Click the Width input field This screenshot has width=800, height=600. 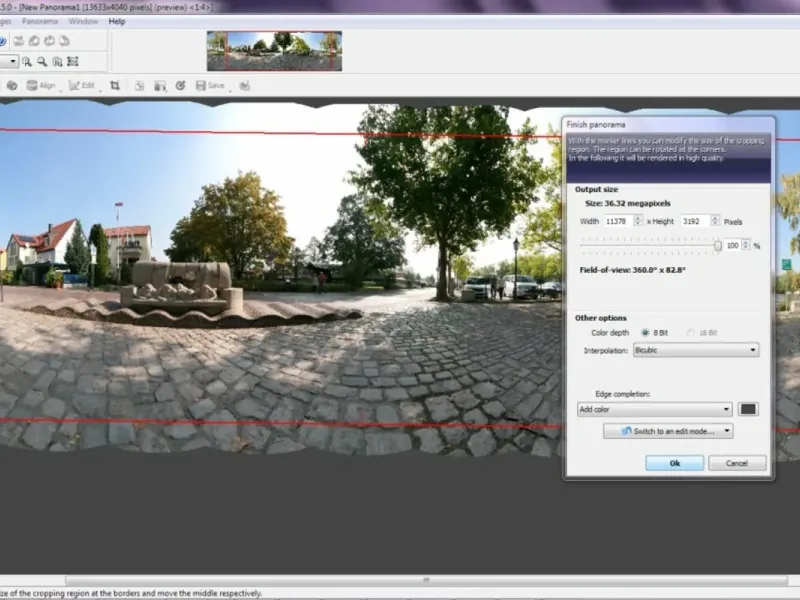click(x=617, y=221)
